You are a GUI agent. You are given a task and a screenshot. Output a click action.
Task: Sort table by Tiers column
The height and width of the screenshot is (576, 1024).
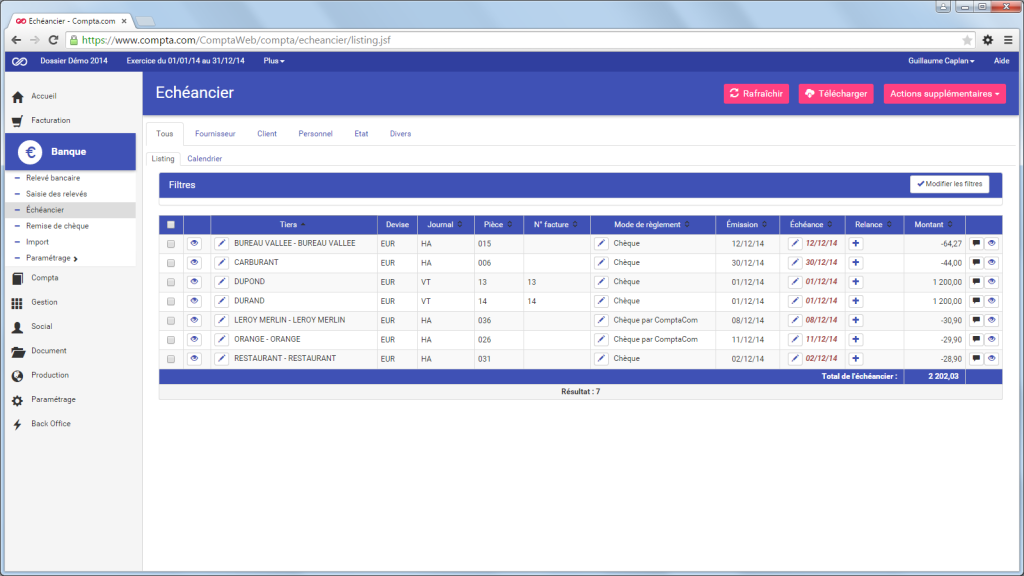293,225
